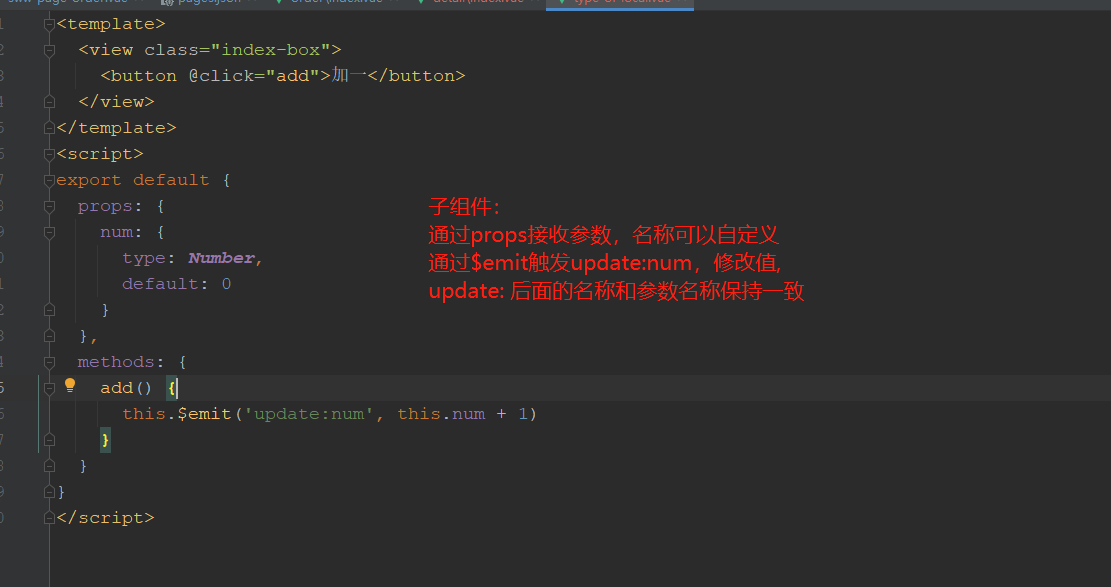The height and width of the screenshot is (587, 1111).
Task: Click the opening <template> tag text
Action: pyautogui.click(x=111, y=24)
